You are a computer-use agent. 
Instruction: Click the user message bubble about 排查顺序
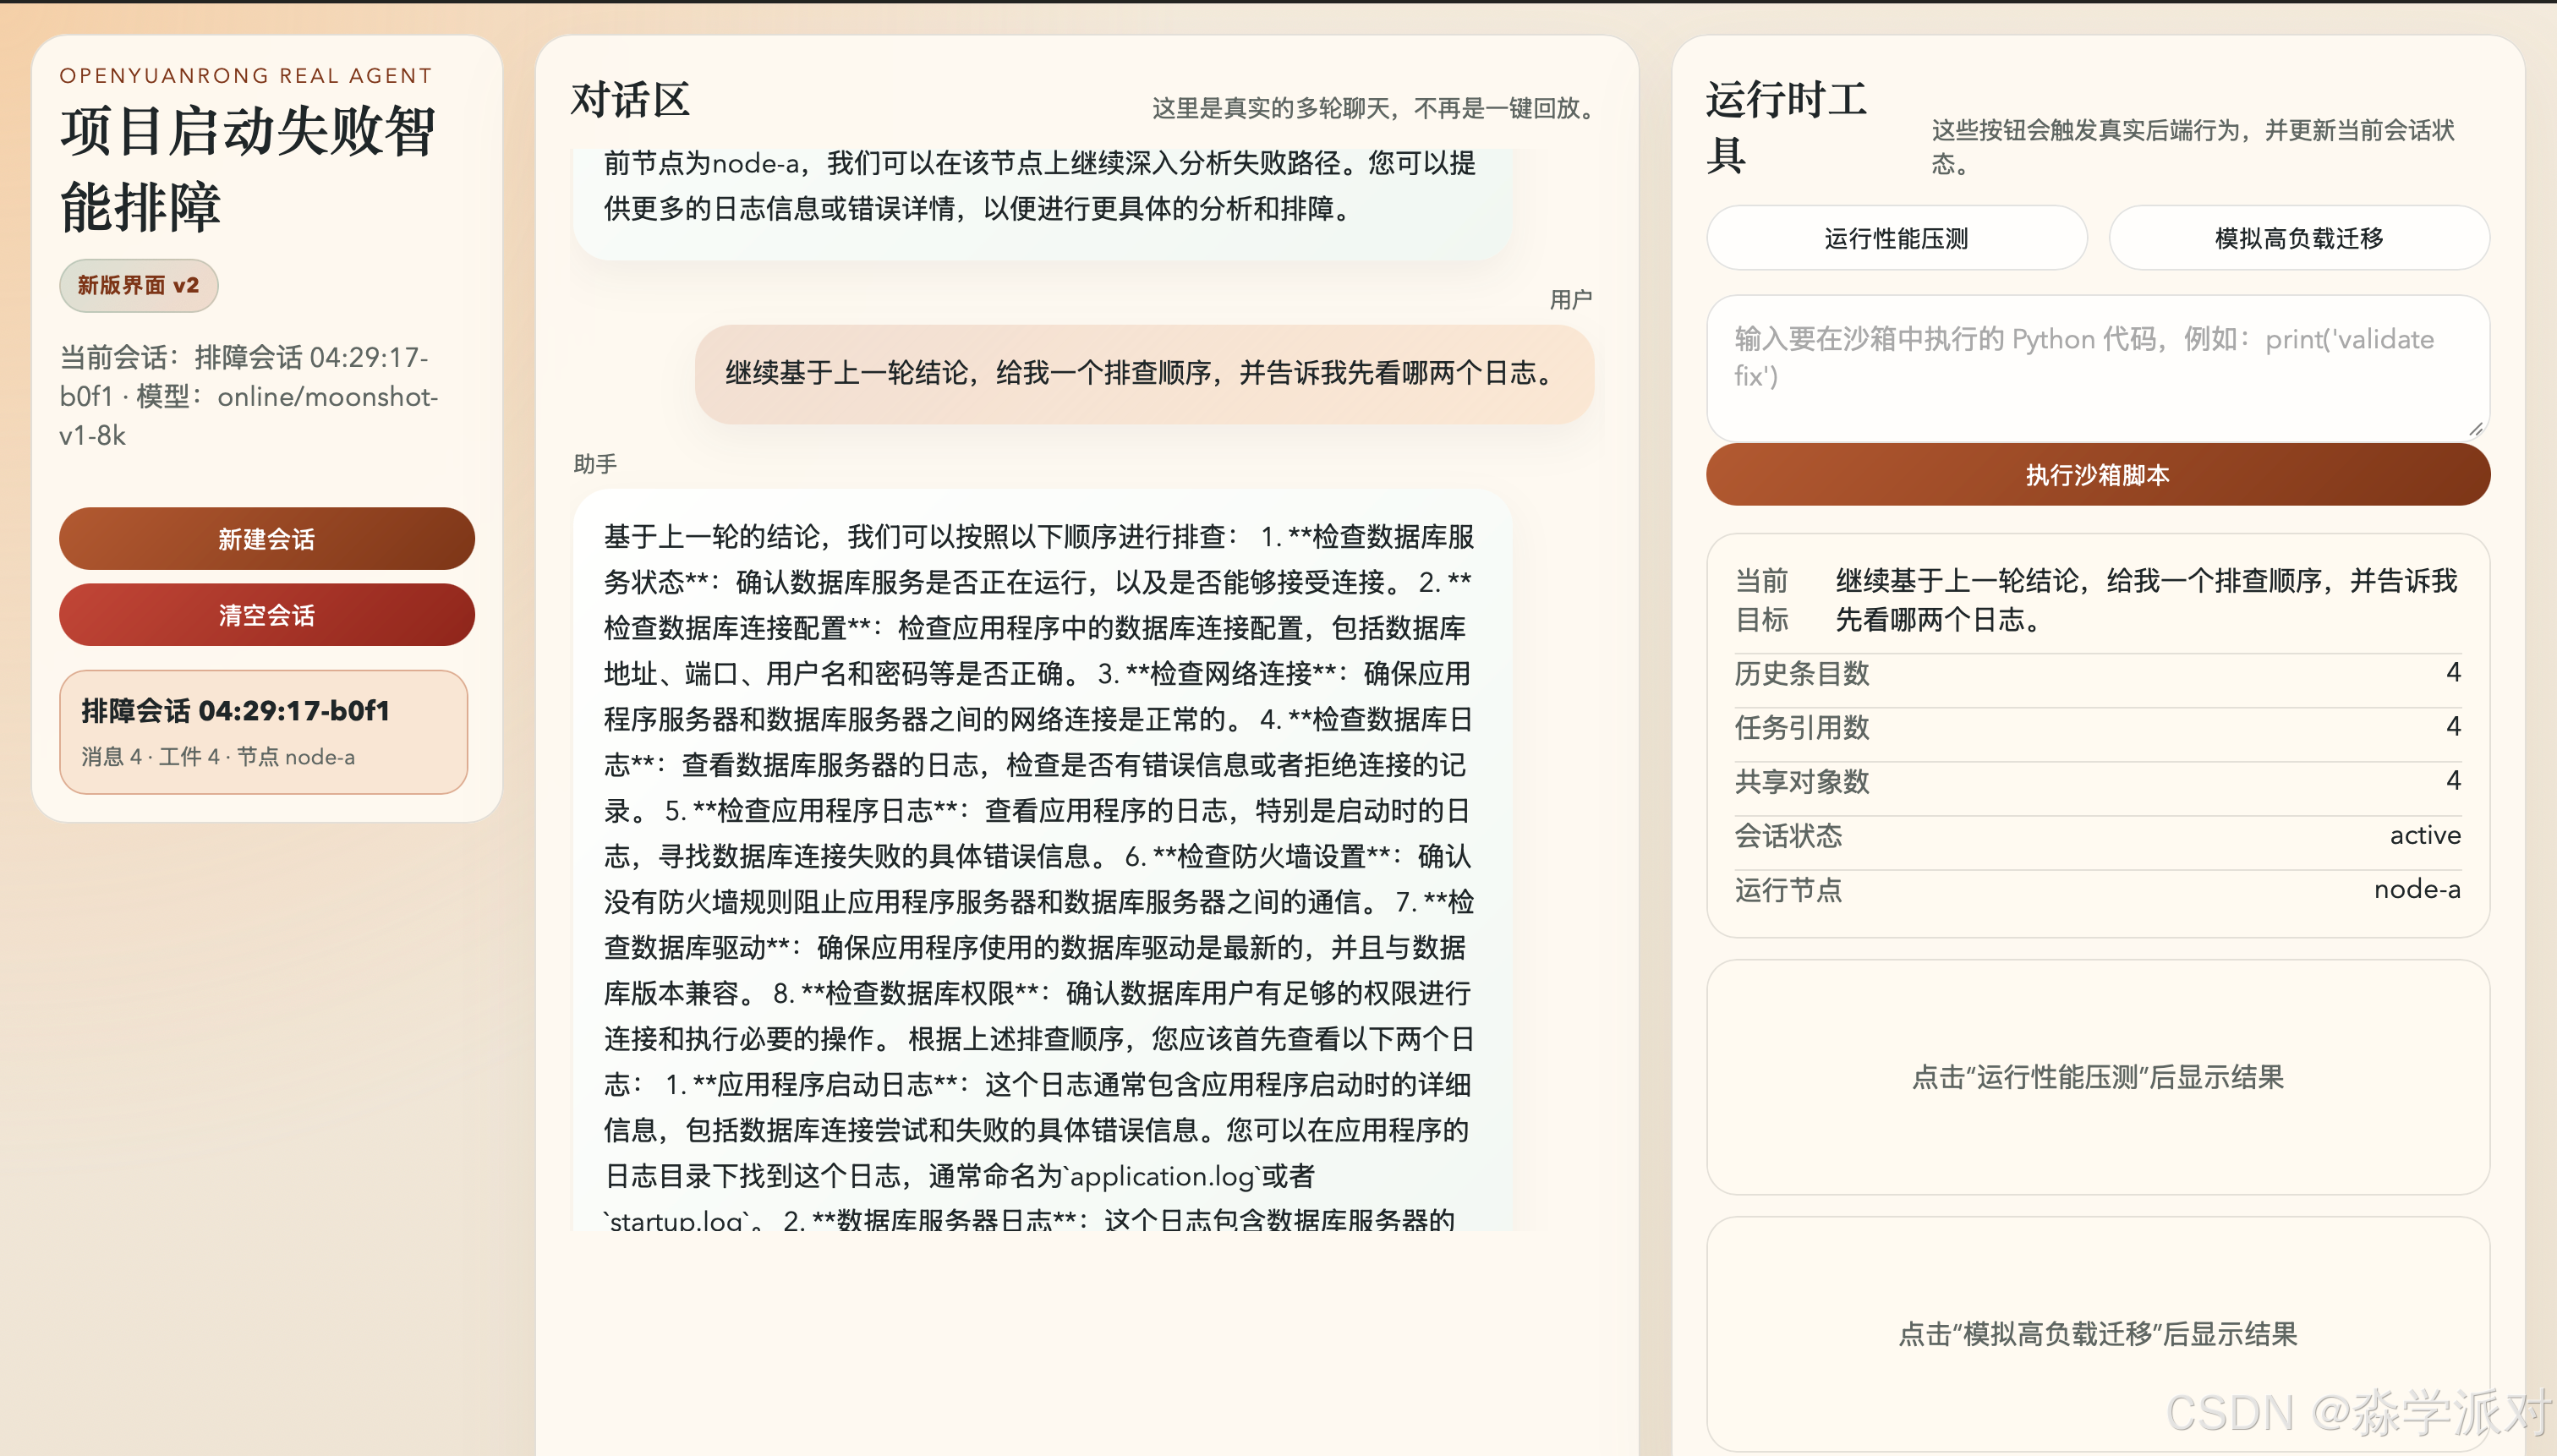click(x=1143, y=373)
